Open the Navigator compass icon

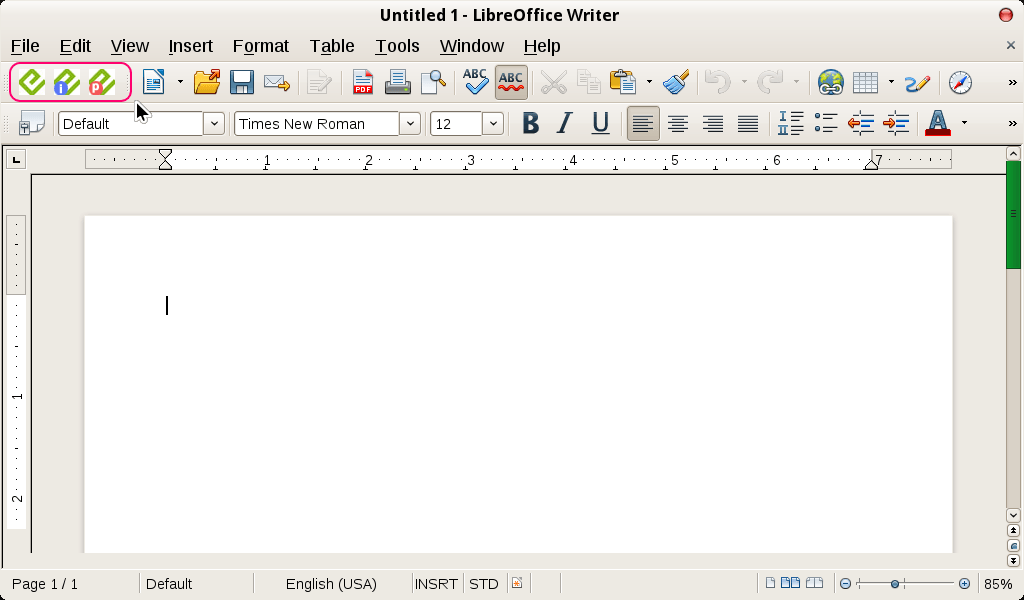[961, 82]
